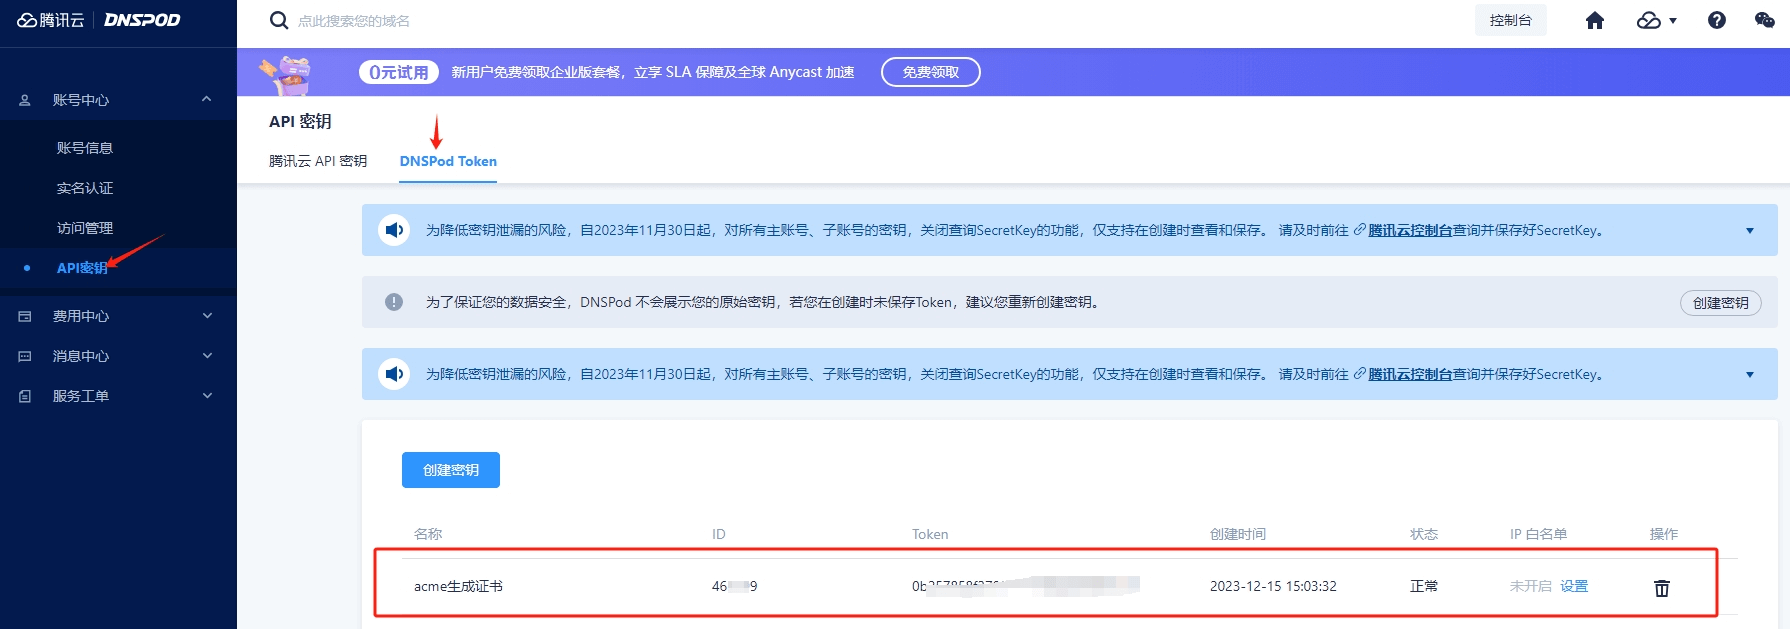Expand the arrow beside the cloud icon
The height and width of the screenshot is (629, 1790).
(1673, 21)
